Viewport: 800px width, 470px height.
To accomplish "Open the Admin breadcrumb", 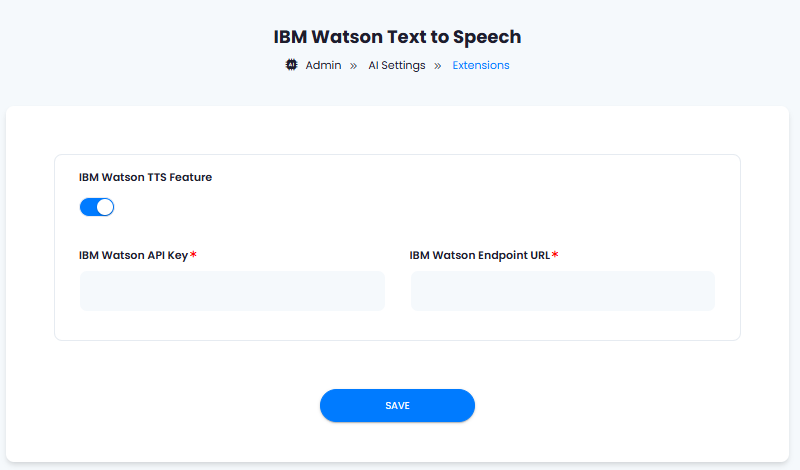I will 323,65.
